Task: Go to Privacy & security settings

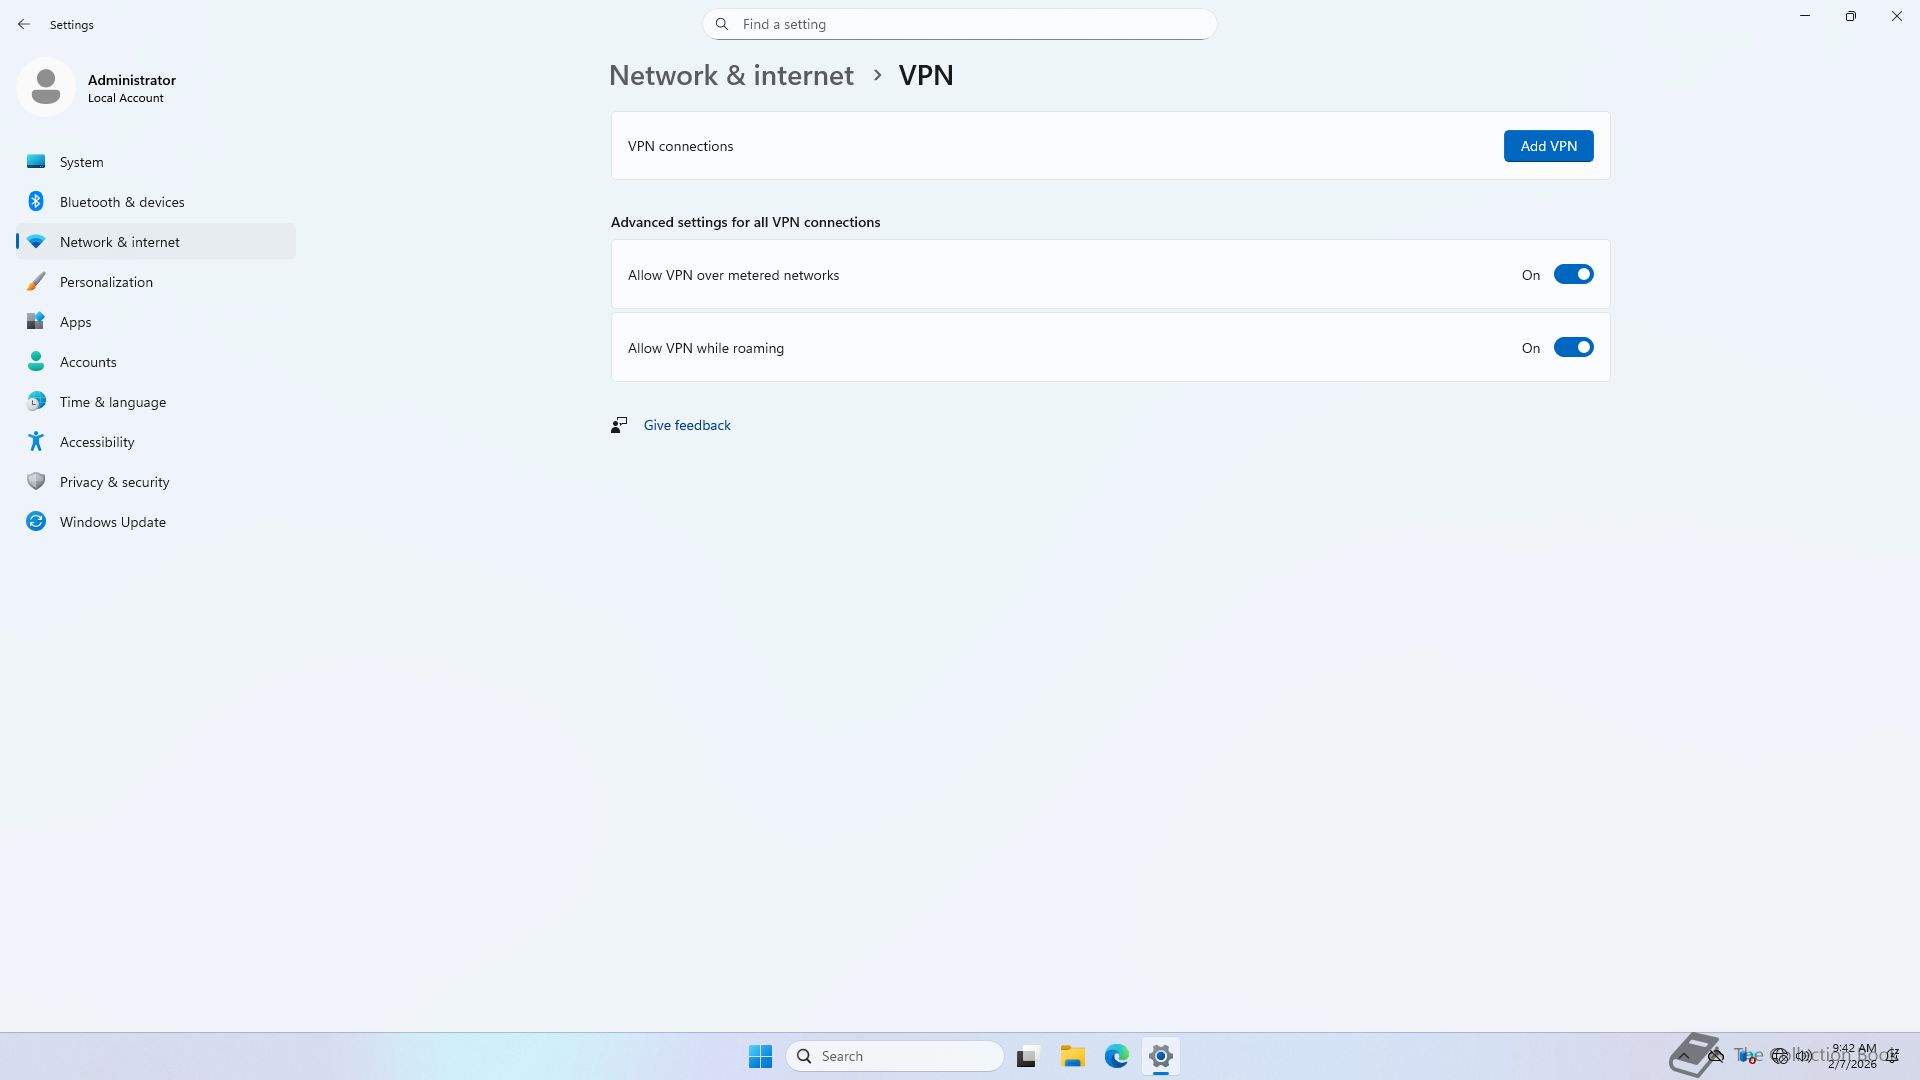Action: click(114, 482)
